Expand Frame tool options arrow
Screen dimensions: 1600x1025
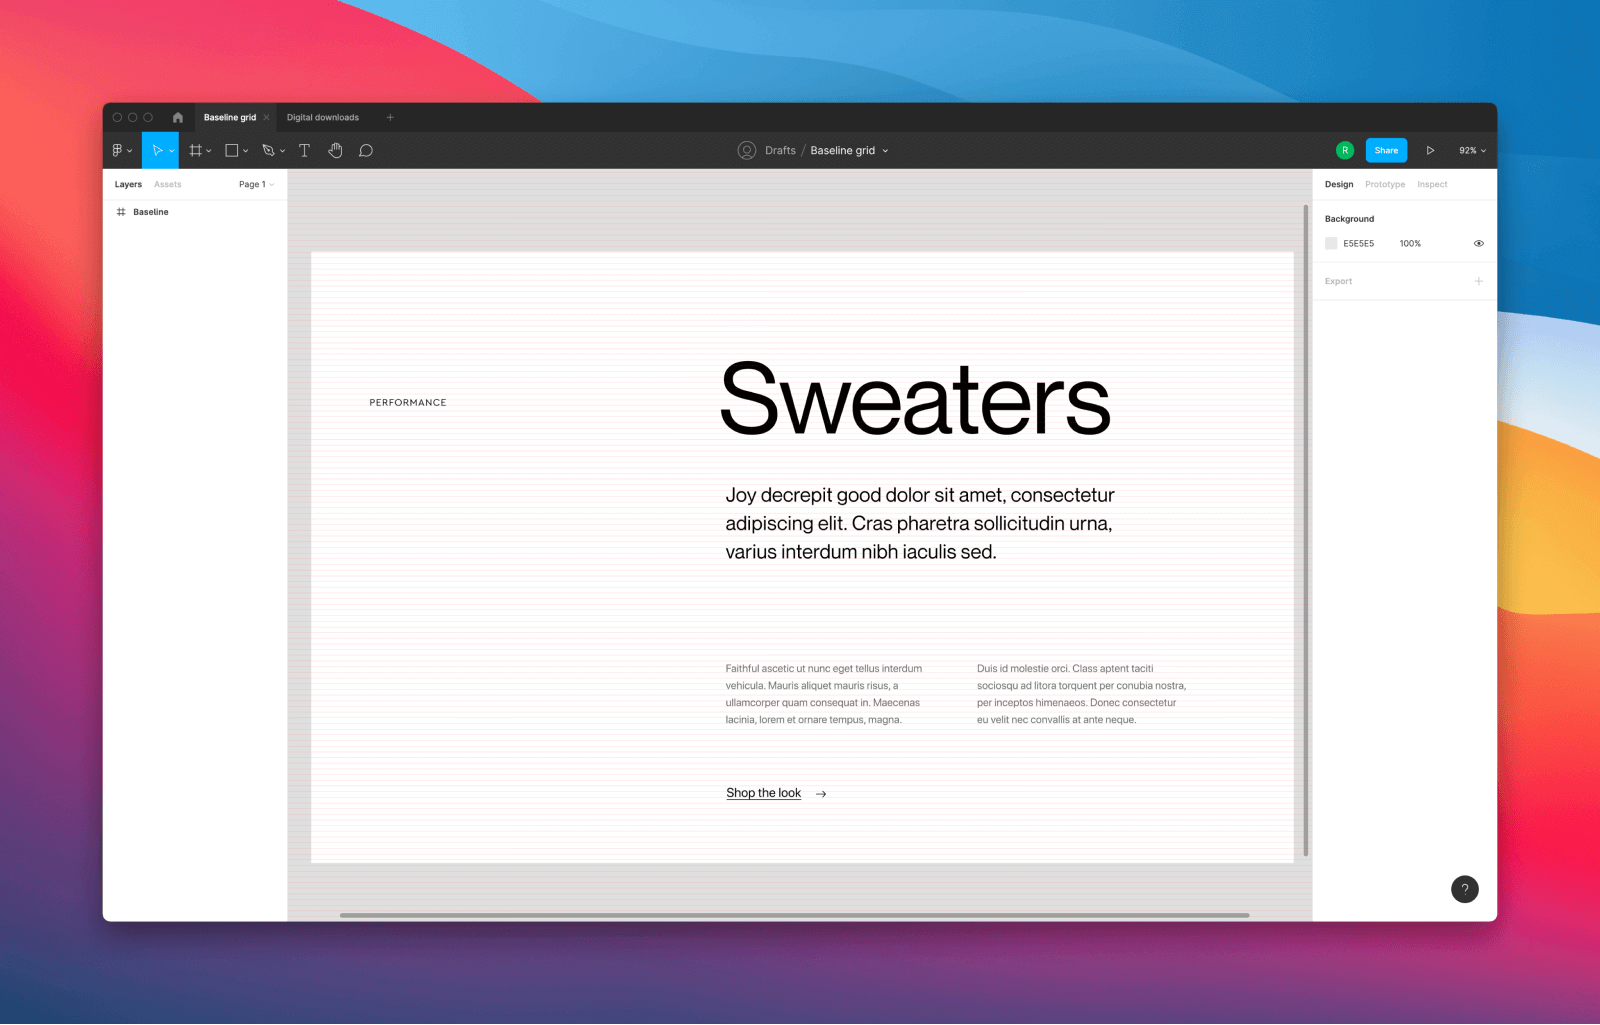pyautogui.click(x=209, y=151)
